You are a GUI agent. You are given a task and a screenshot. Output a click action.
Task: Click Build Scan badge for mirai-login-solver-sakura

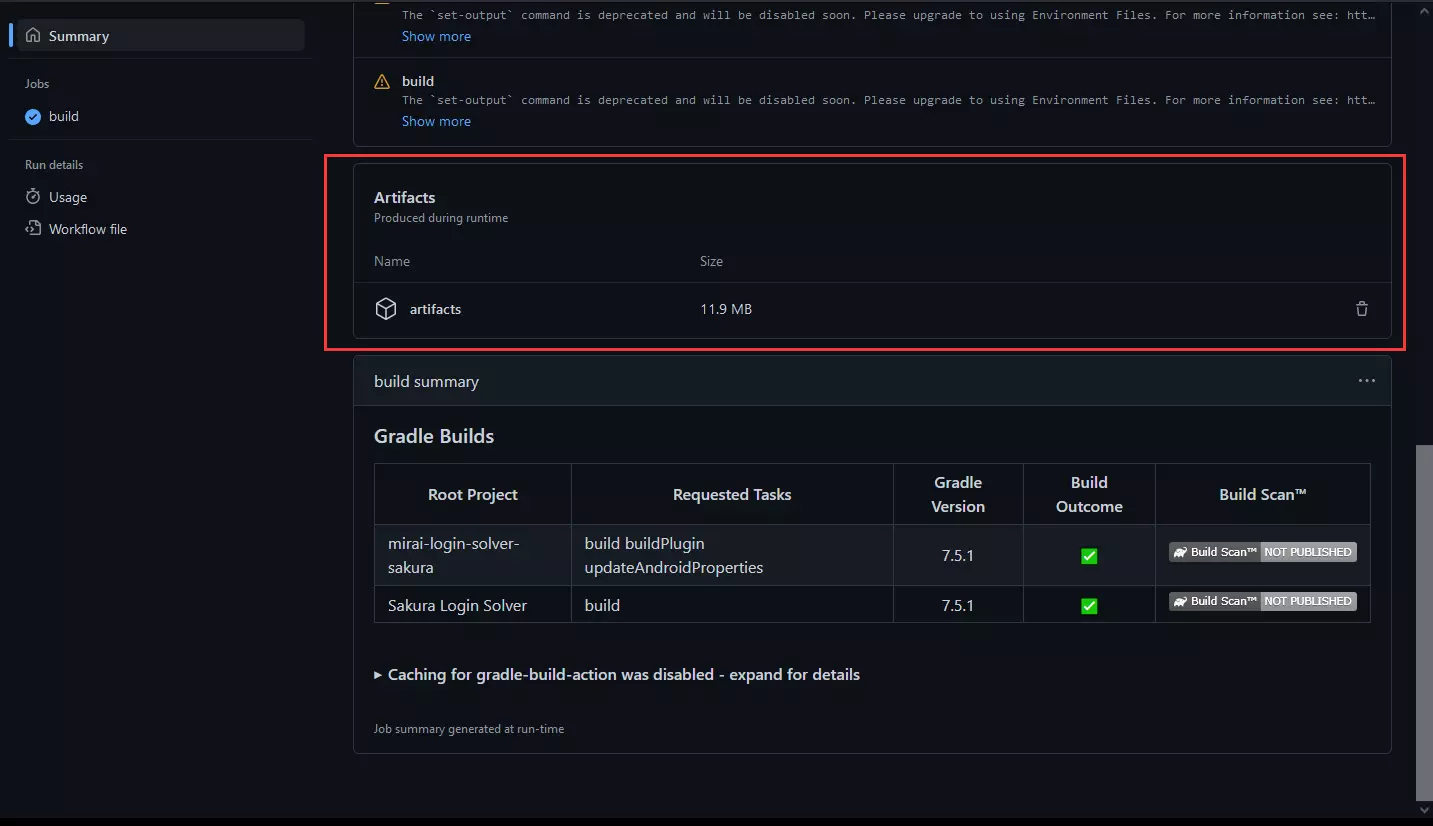click(x=1263, y=552)
